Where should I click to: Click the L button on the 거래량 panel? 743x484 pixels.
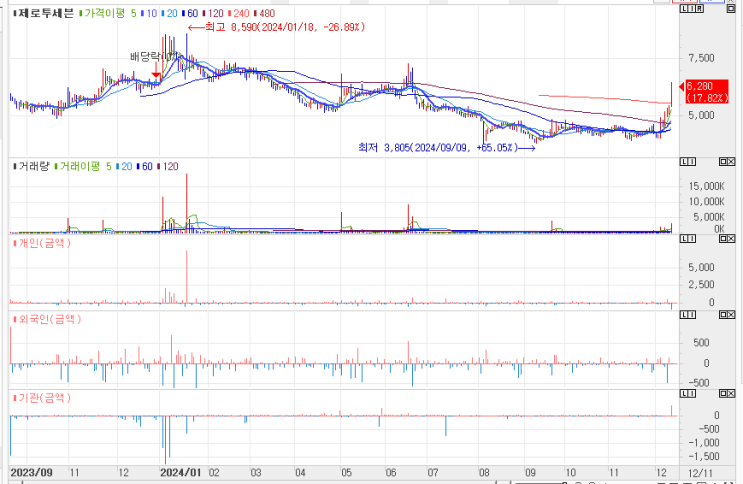(685, 162)
